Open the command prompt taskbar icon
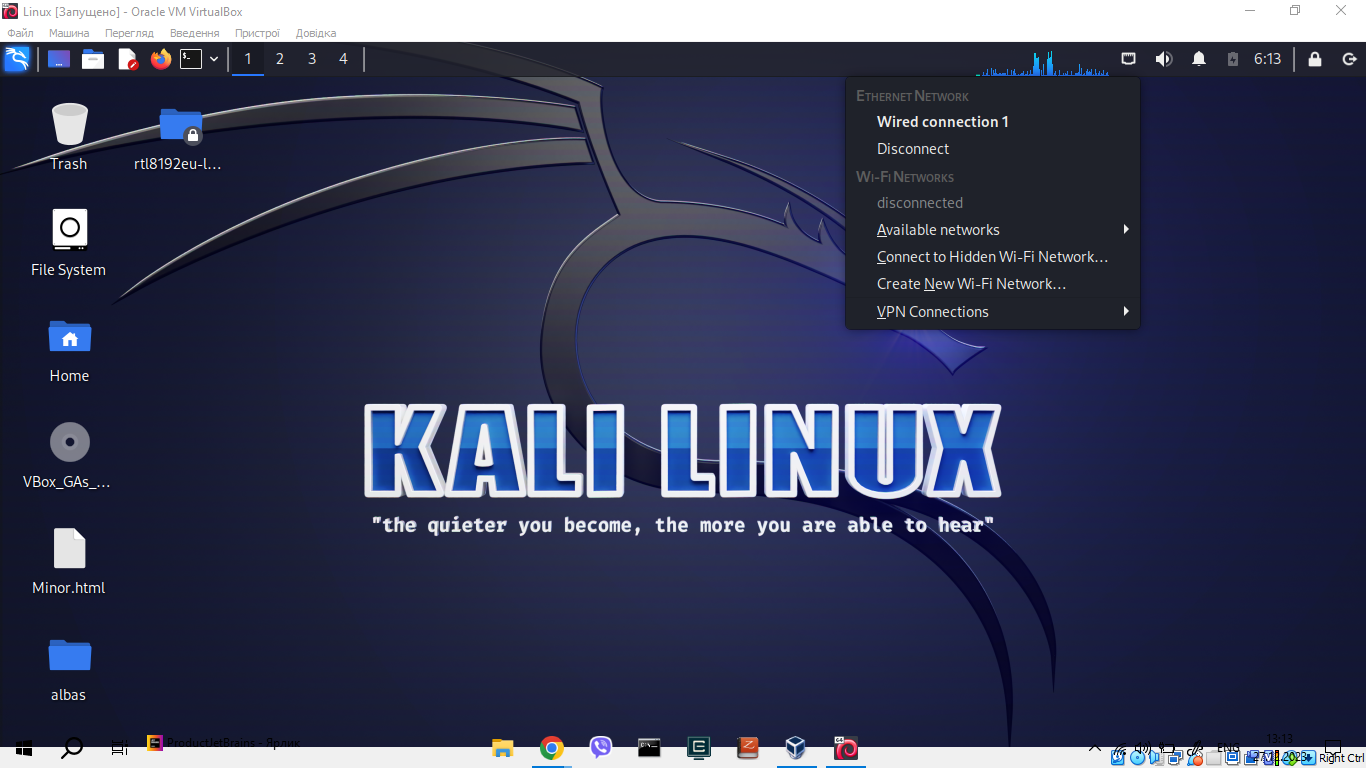This screenshot has width=1366, height=768. click(649, 748)
